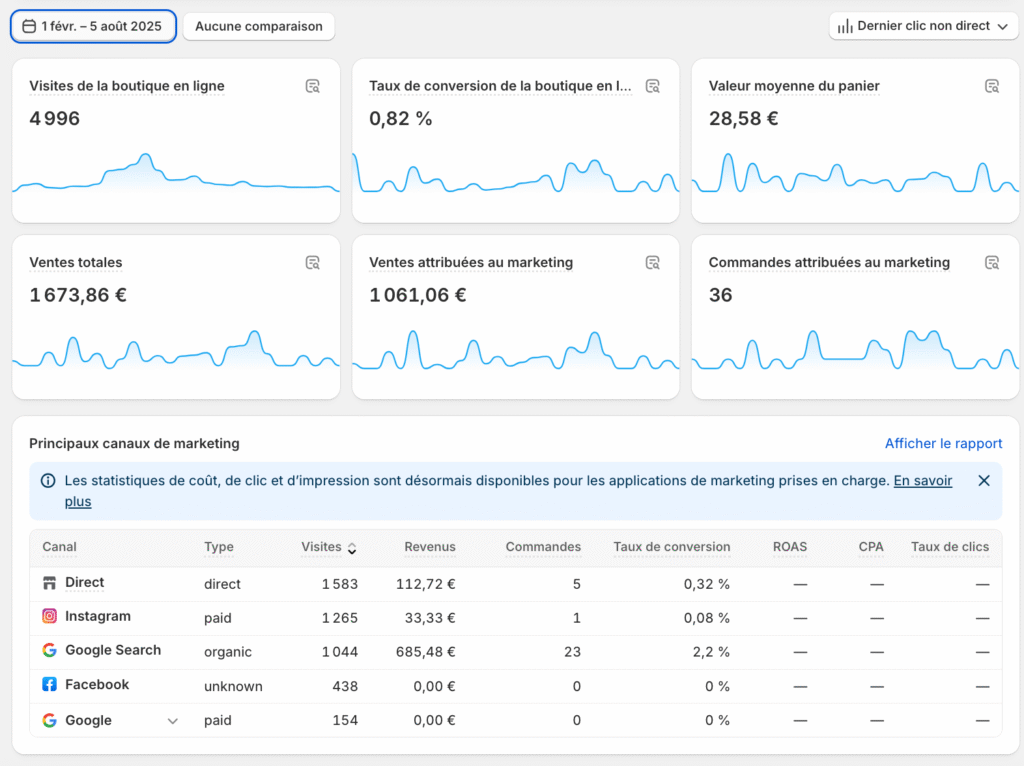The image size is (1024, 766).
Task: Click the Aucune comparaison button
Action: 258,26
